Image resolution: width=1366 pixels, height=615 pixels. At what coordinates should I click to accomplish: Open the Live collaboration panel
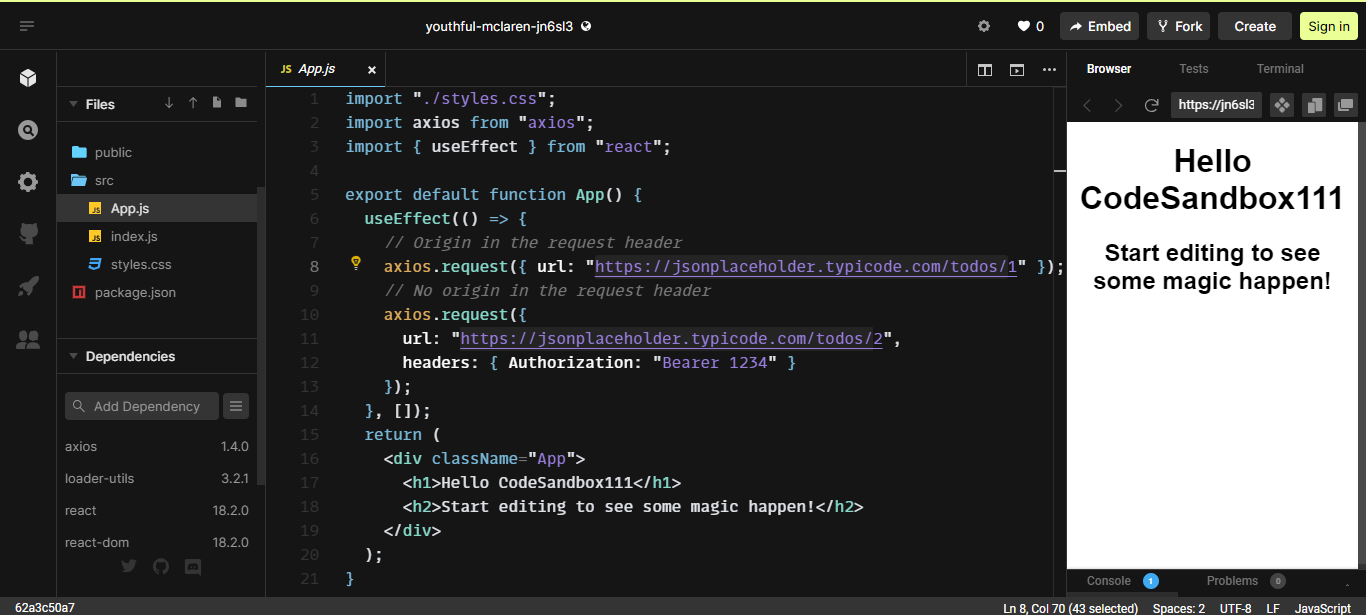[x=27, y=339]
